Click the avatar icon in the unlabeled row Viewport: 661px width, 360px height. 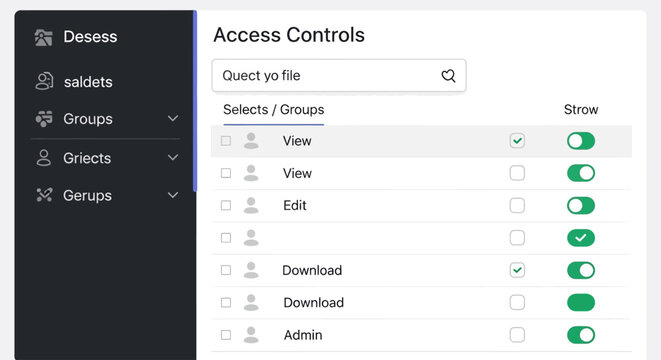(251, 238)
